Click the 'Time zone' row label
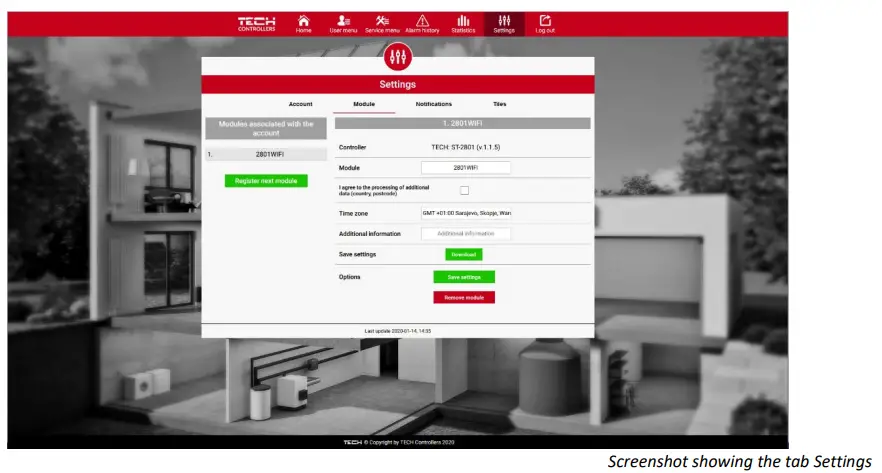 click(x=353, y=214)
